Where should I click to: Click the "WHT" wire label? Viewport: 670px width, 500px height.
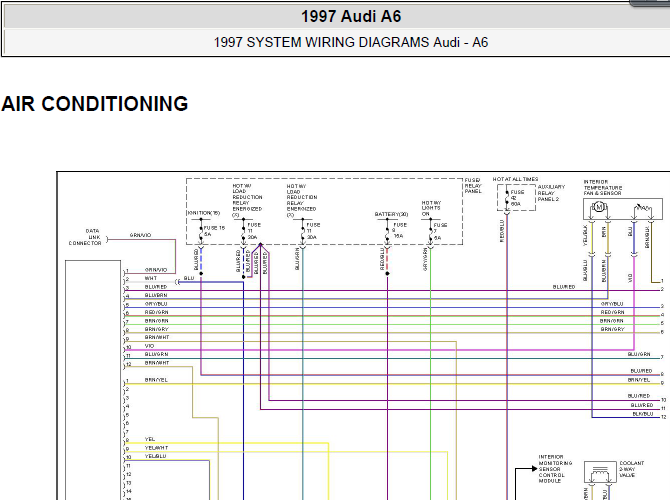(x=150, y=278)
